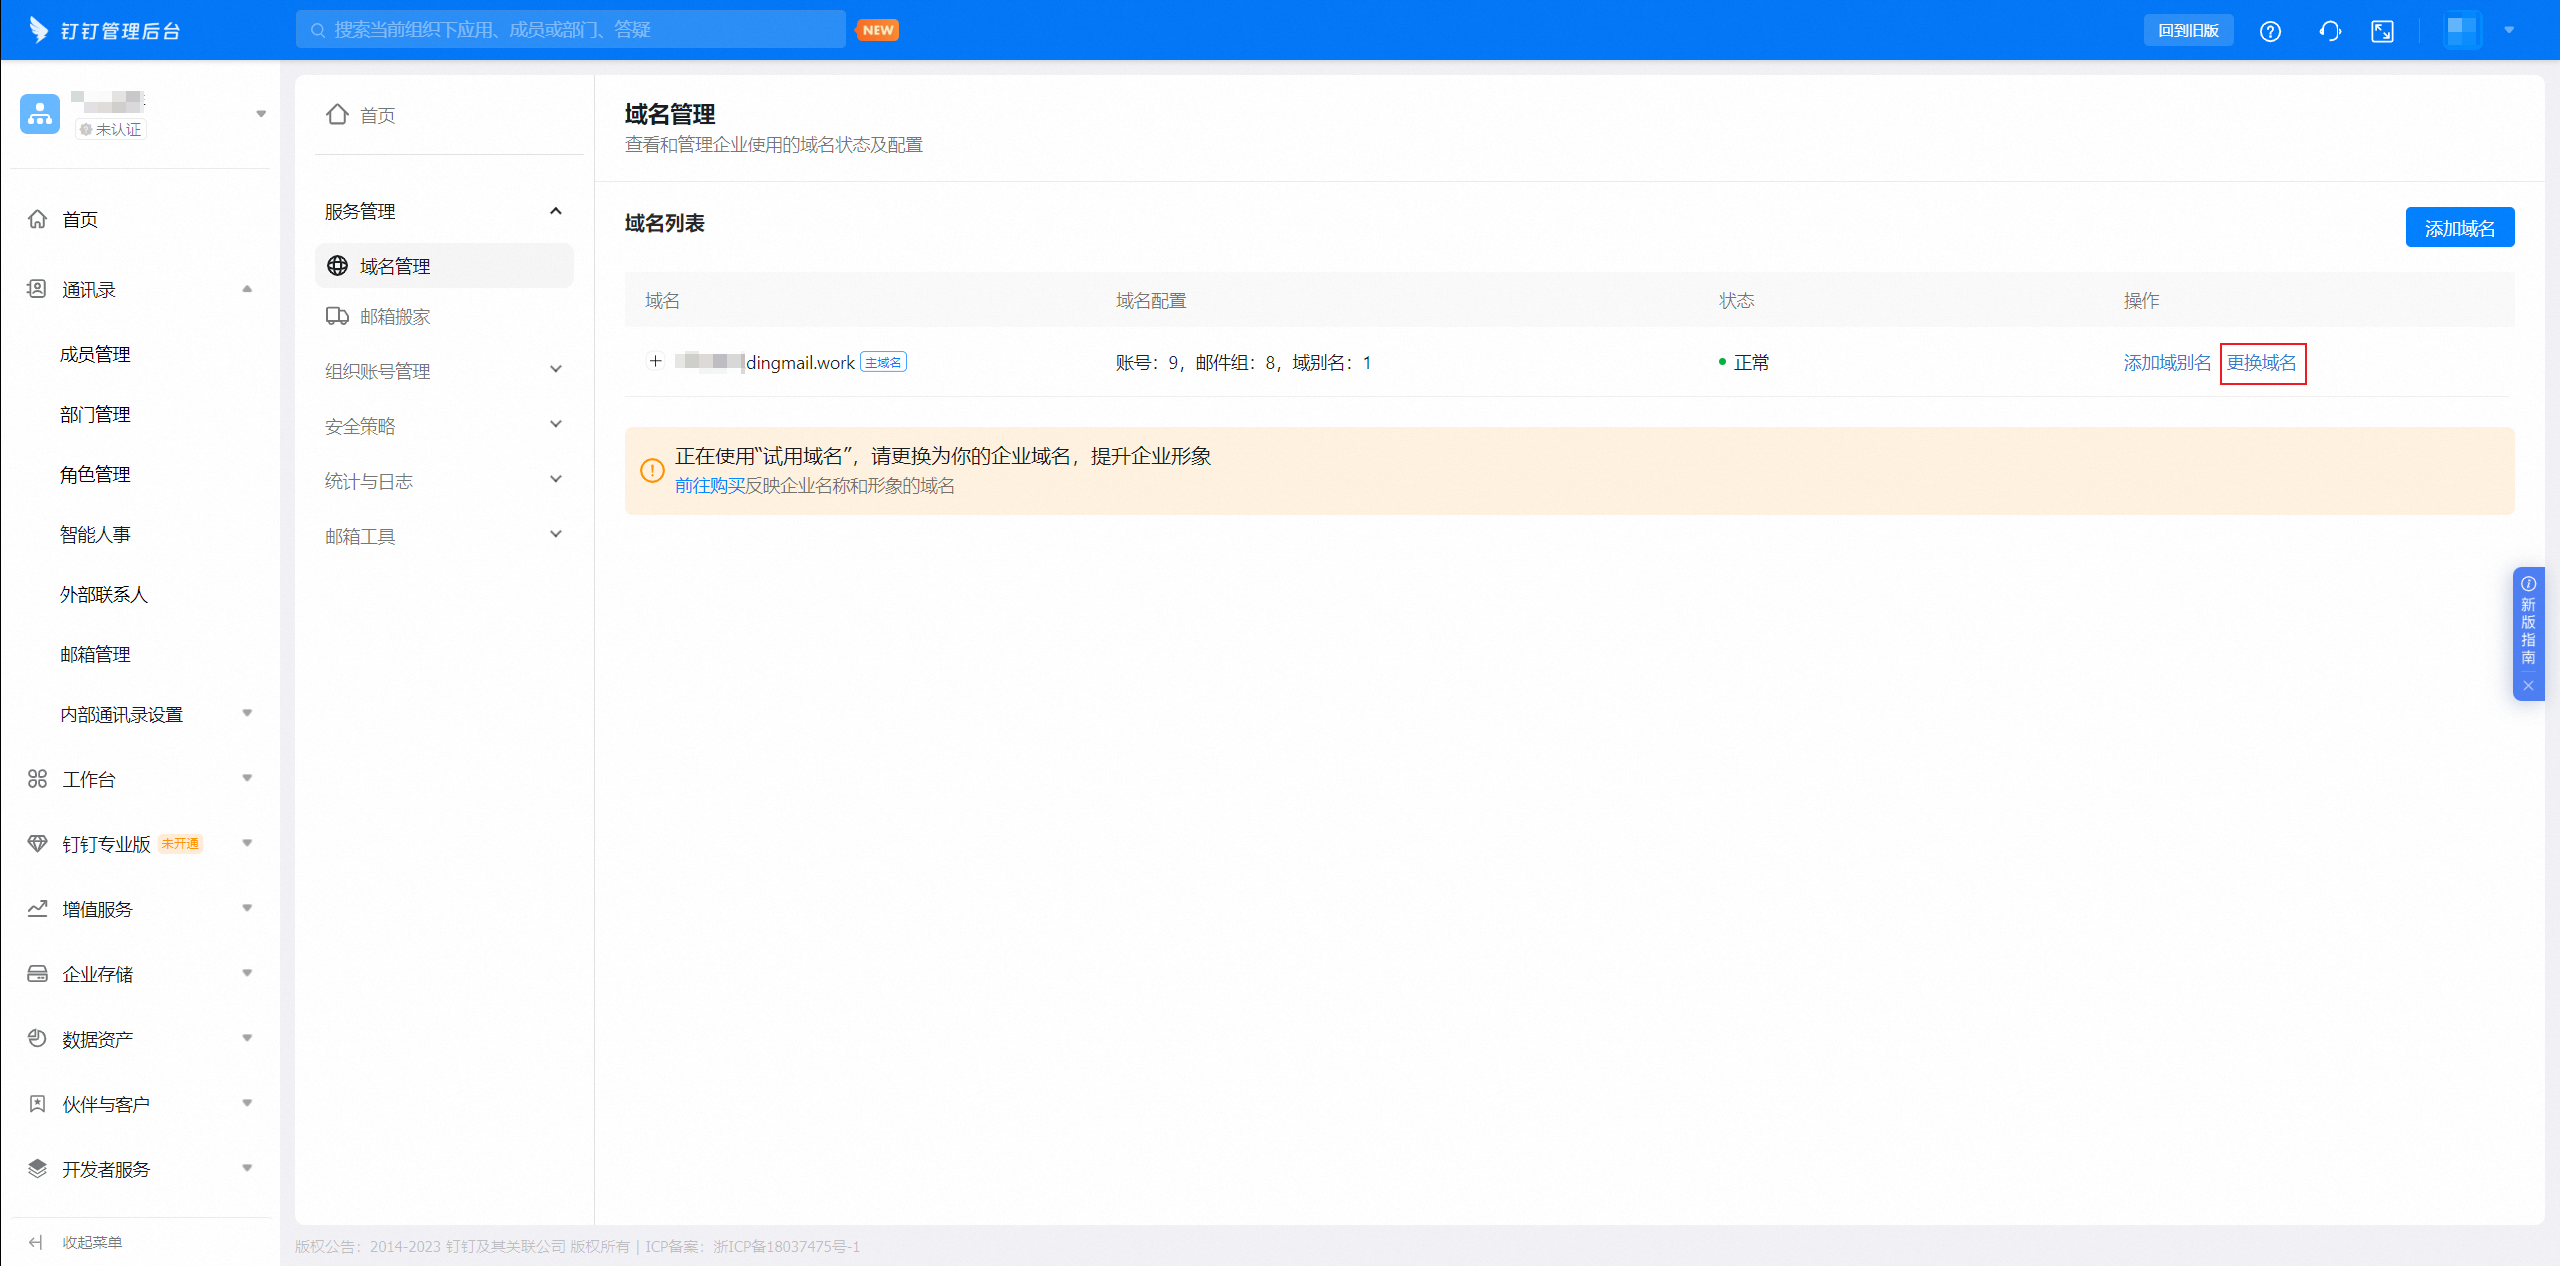
Task: Click the search magnifier icon
Action: click(x=318, y=30)
